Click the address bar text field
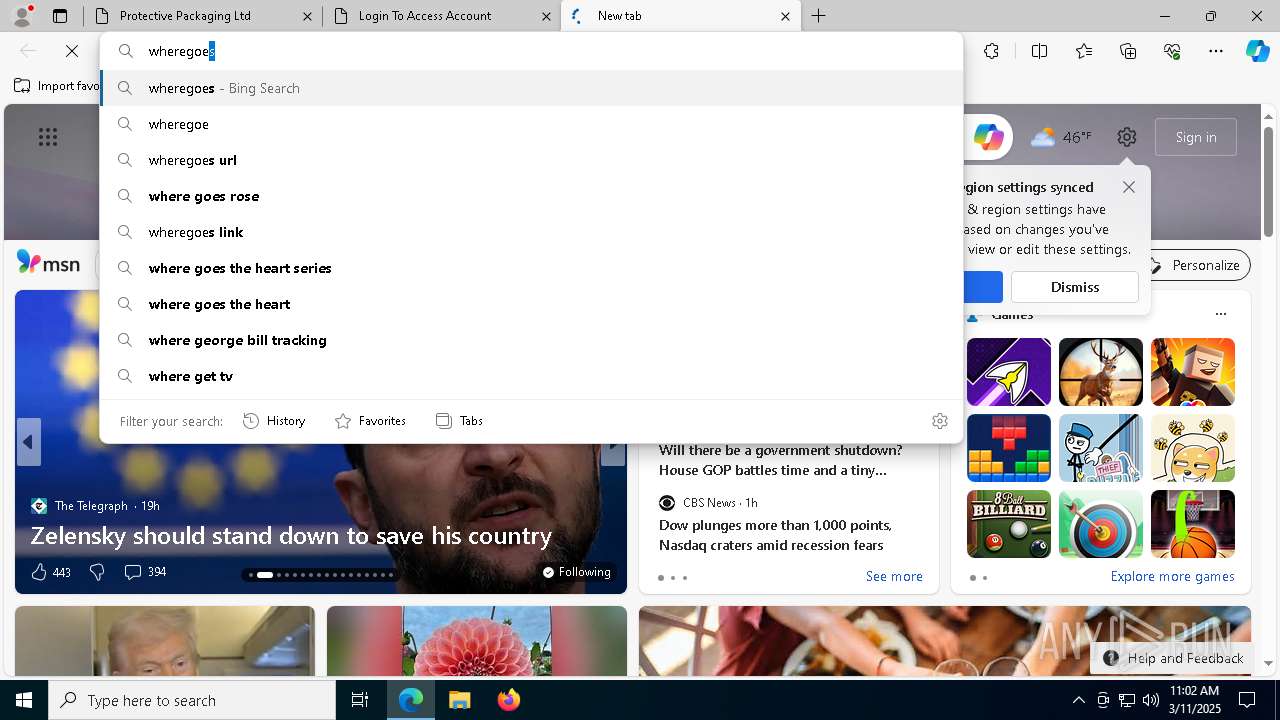 [x=530, y=51]
